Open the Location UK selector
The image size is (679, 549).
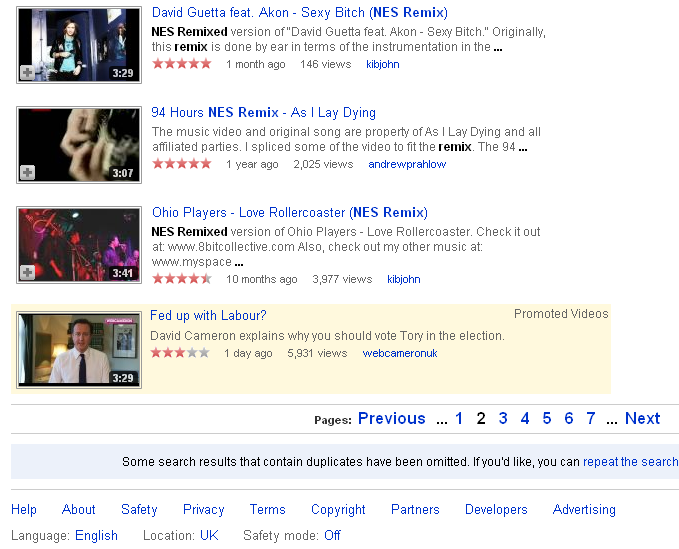tap(209, 535)
